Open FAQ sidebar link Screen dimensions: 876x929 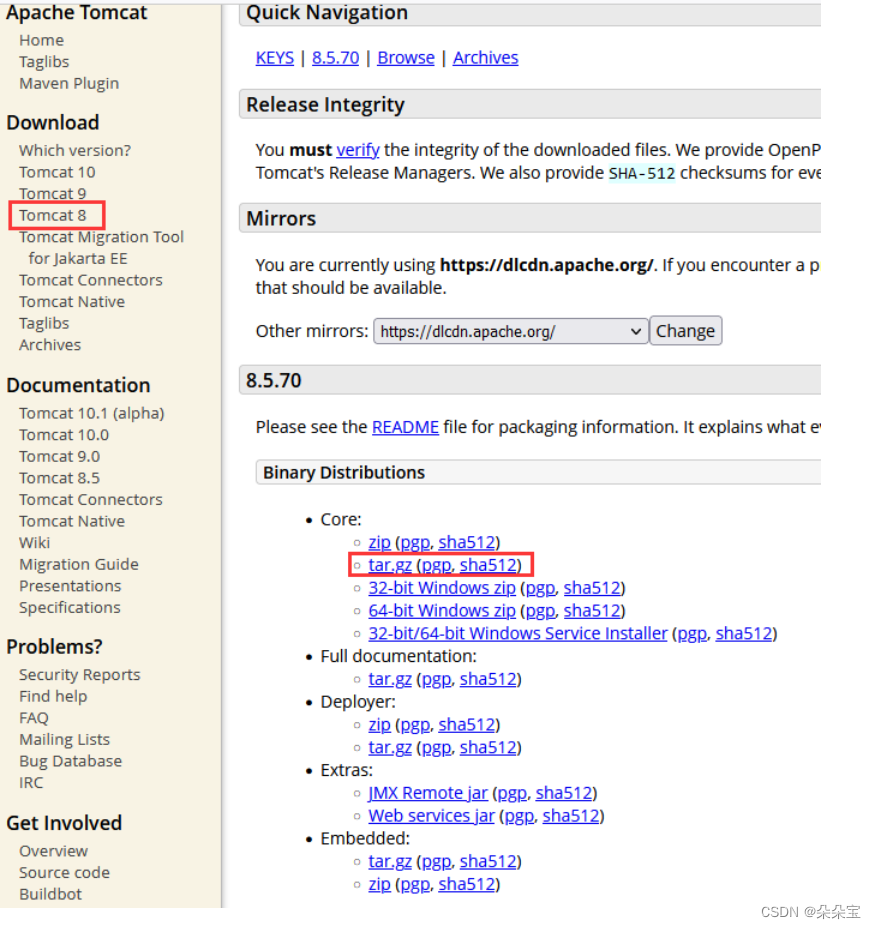(x=34, y=718)
